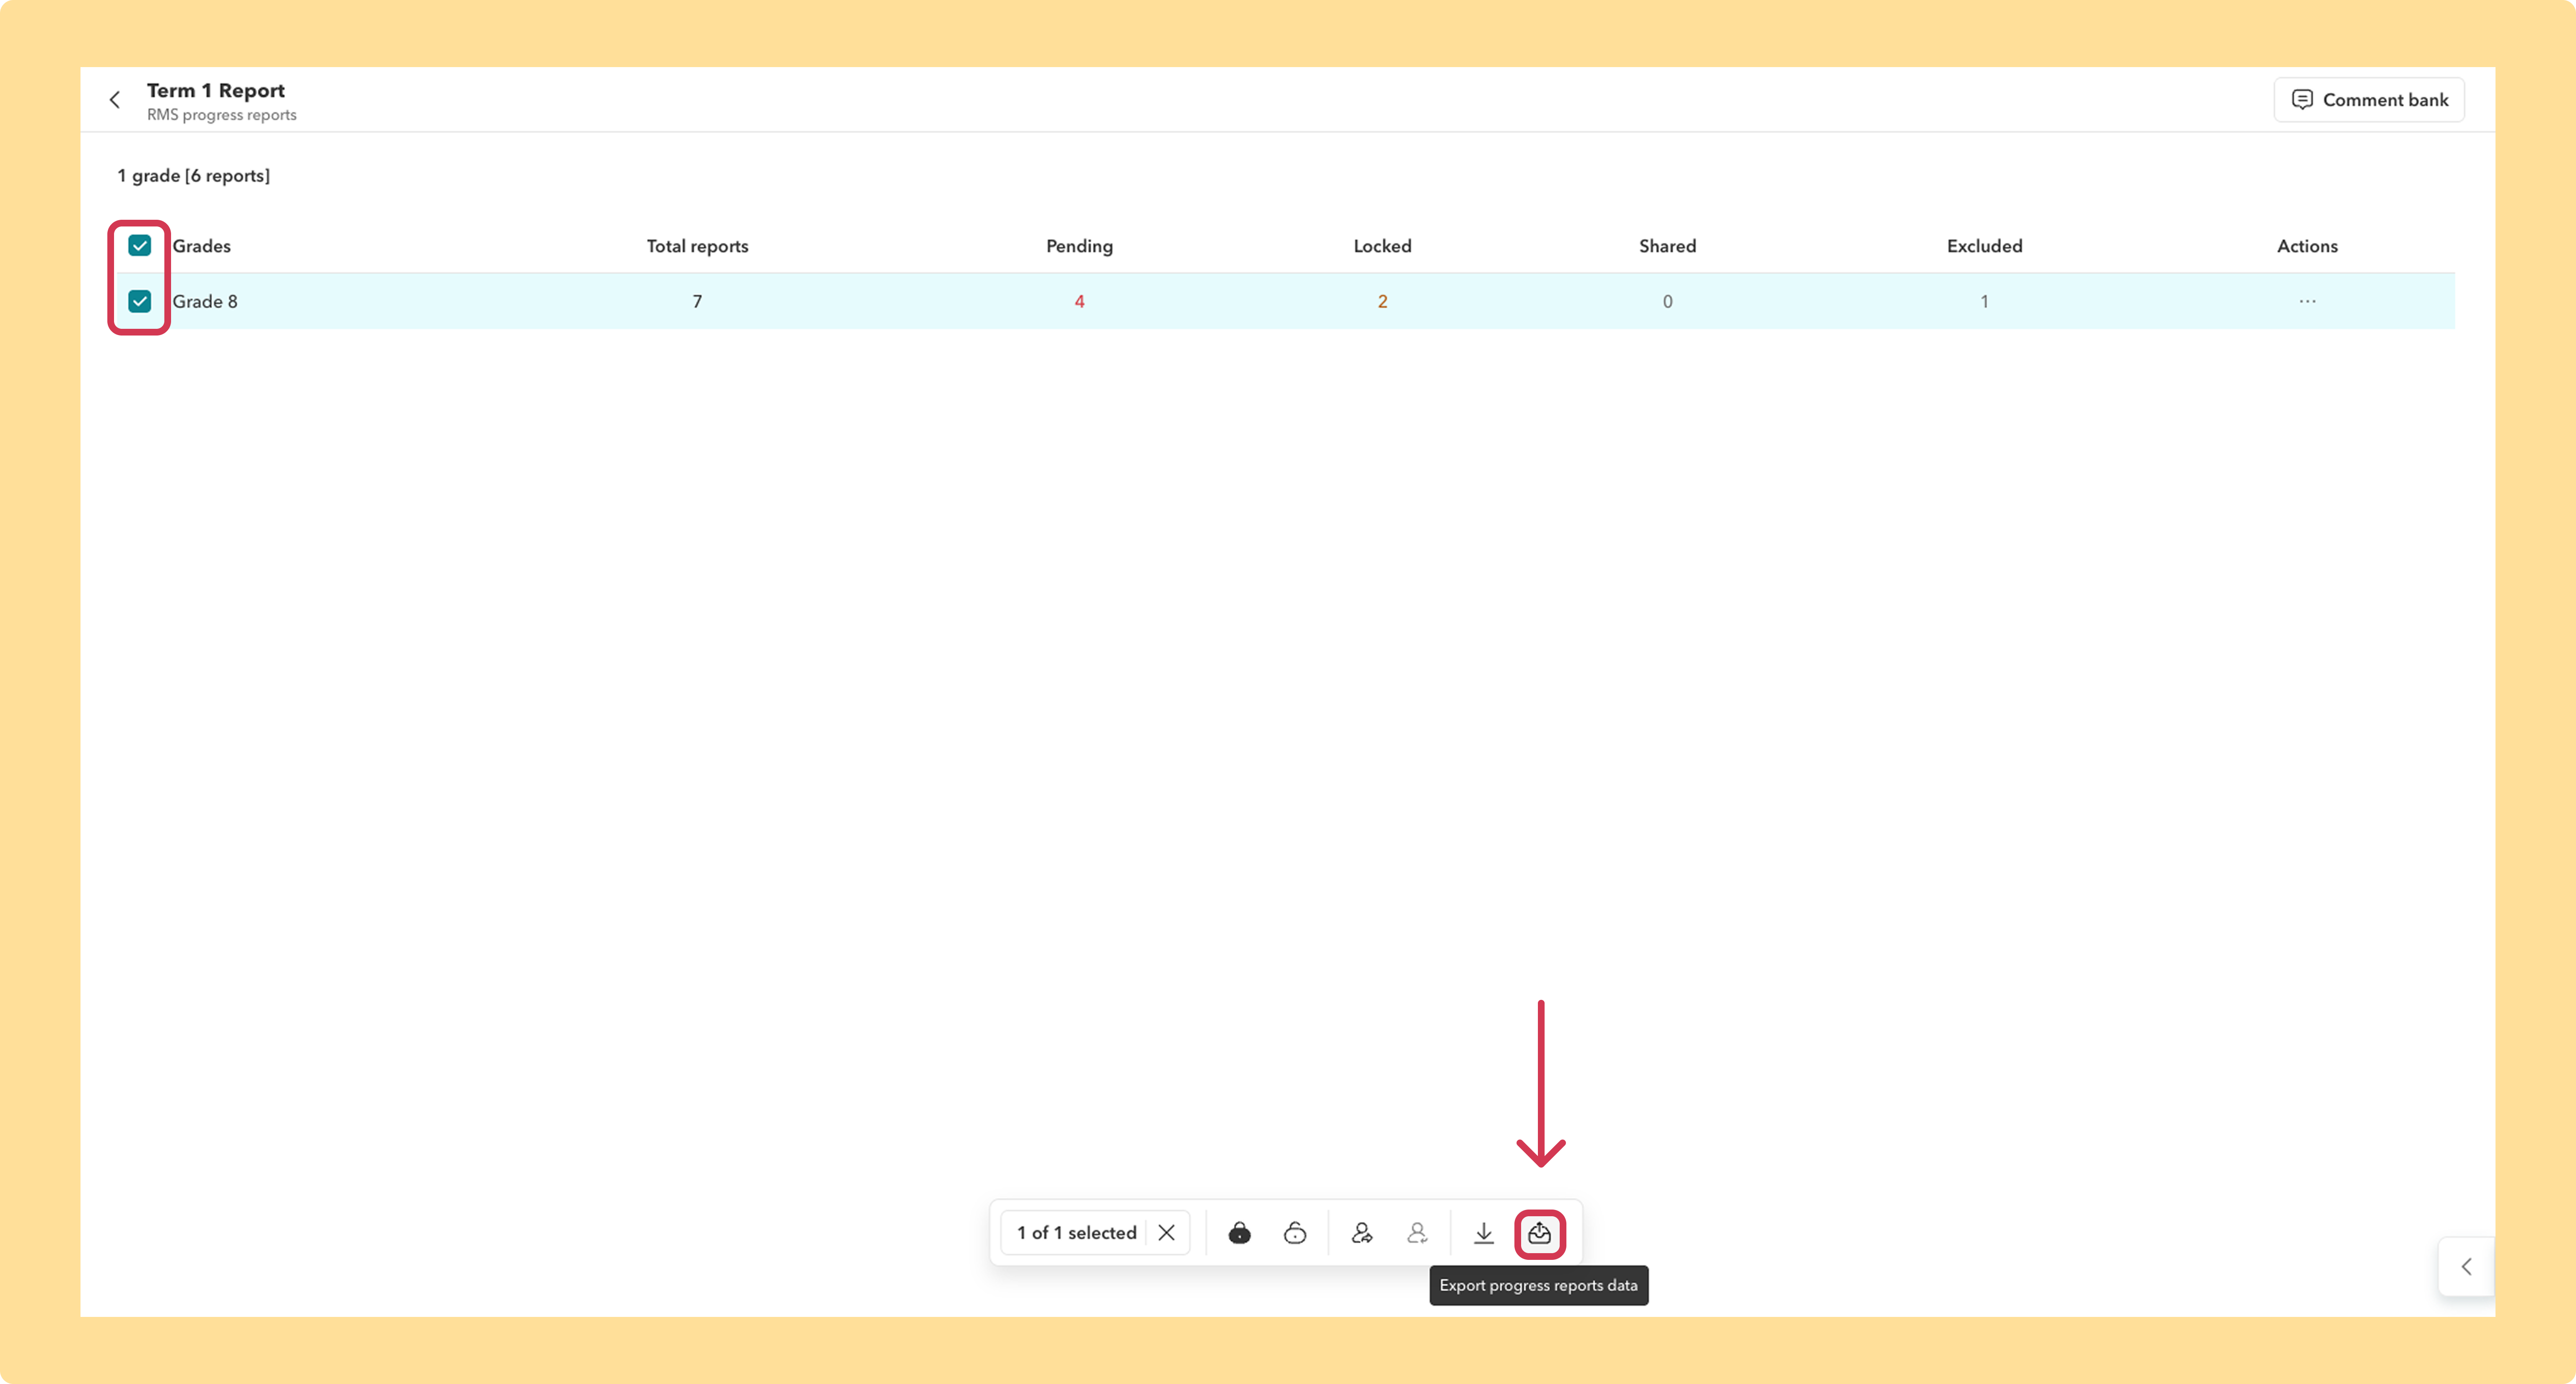
Task: Share selected reports using the person-arrow icon
Action: (x=1362, y=1233)
